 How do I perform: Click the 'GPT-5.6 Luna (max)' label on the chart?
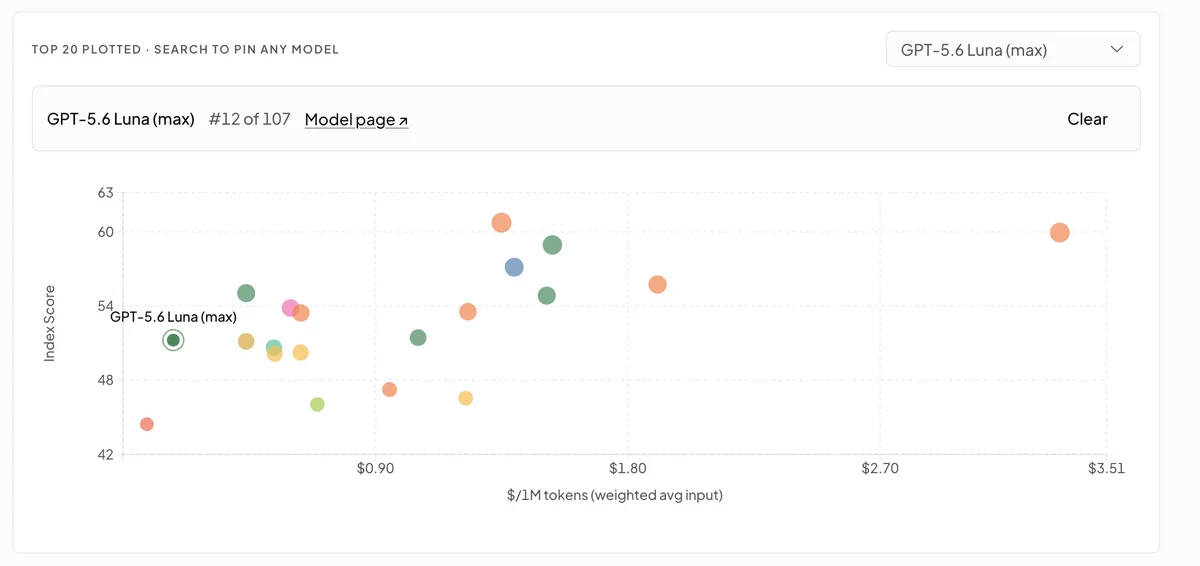click(173, 317)
